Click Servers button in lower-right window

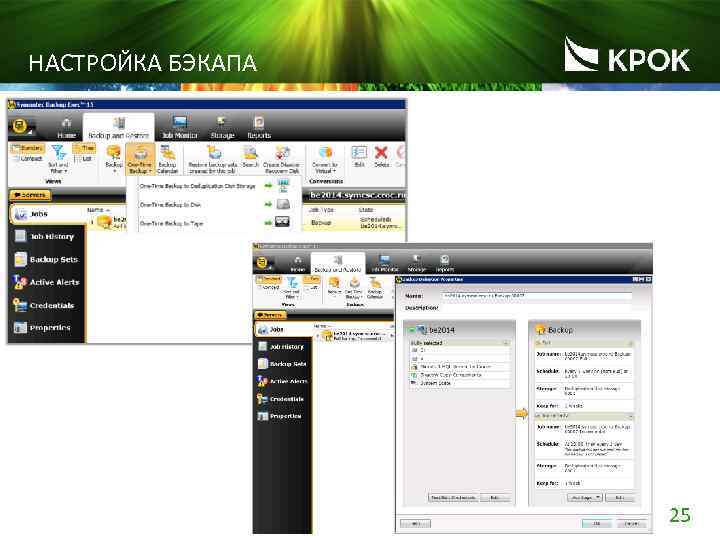270,315
